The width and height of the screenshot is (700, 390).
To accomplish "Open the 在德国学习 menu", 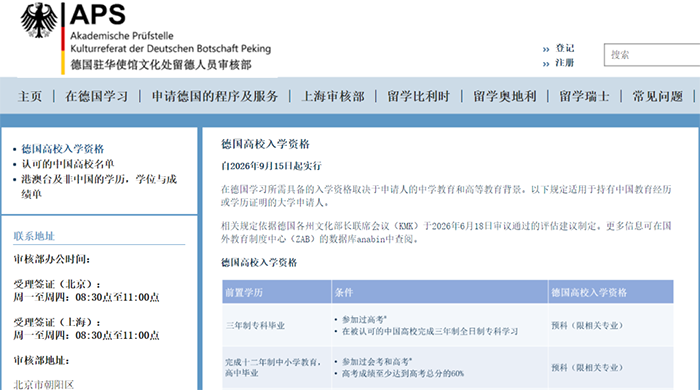I will (x=96, y=96).
